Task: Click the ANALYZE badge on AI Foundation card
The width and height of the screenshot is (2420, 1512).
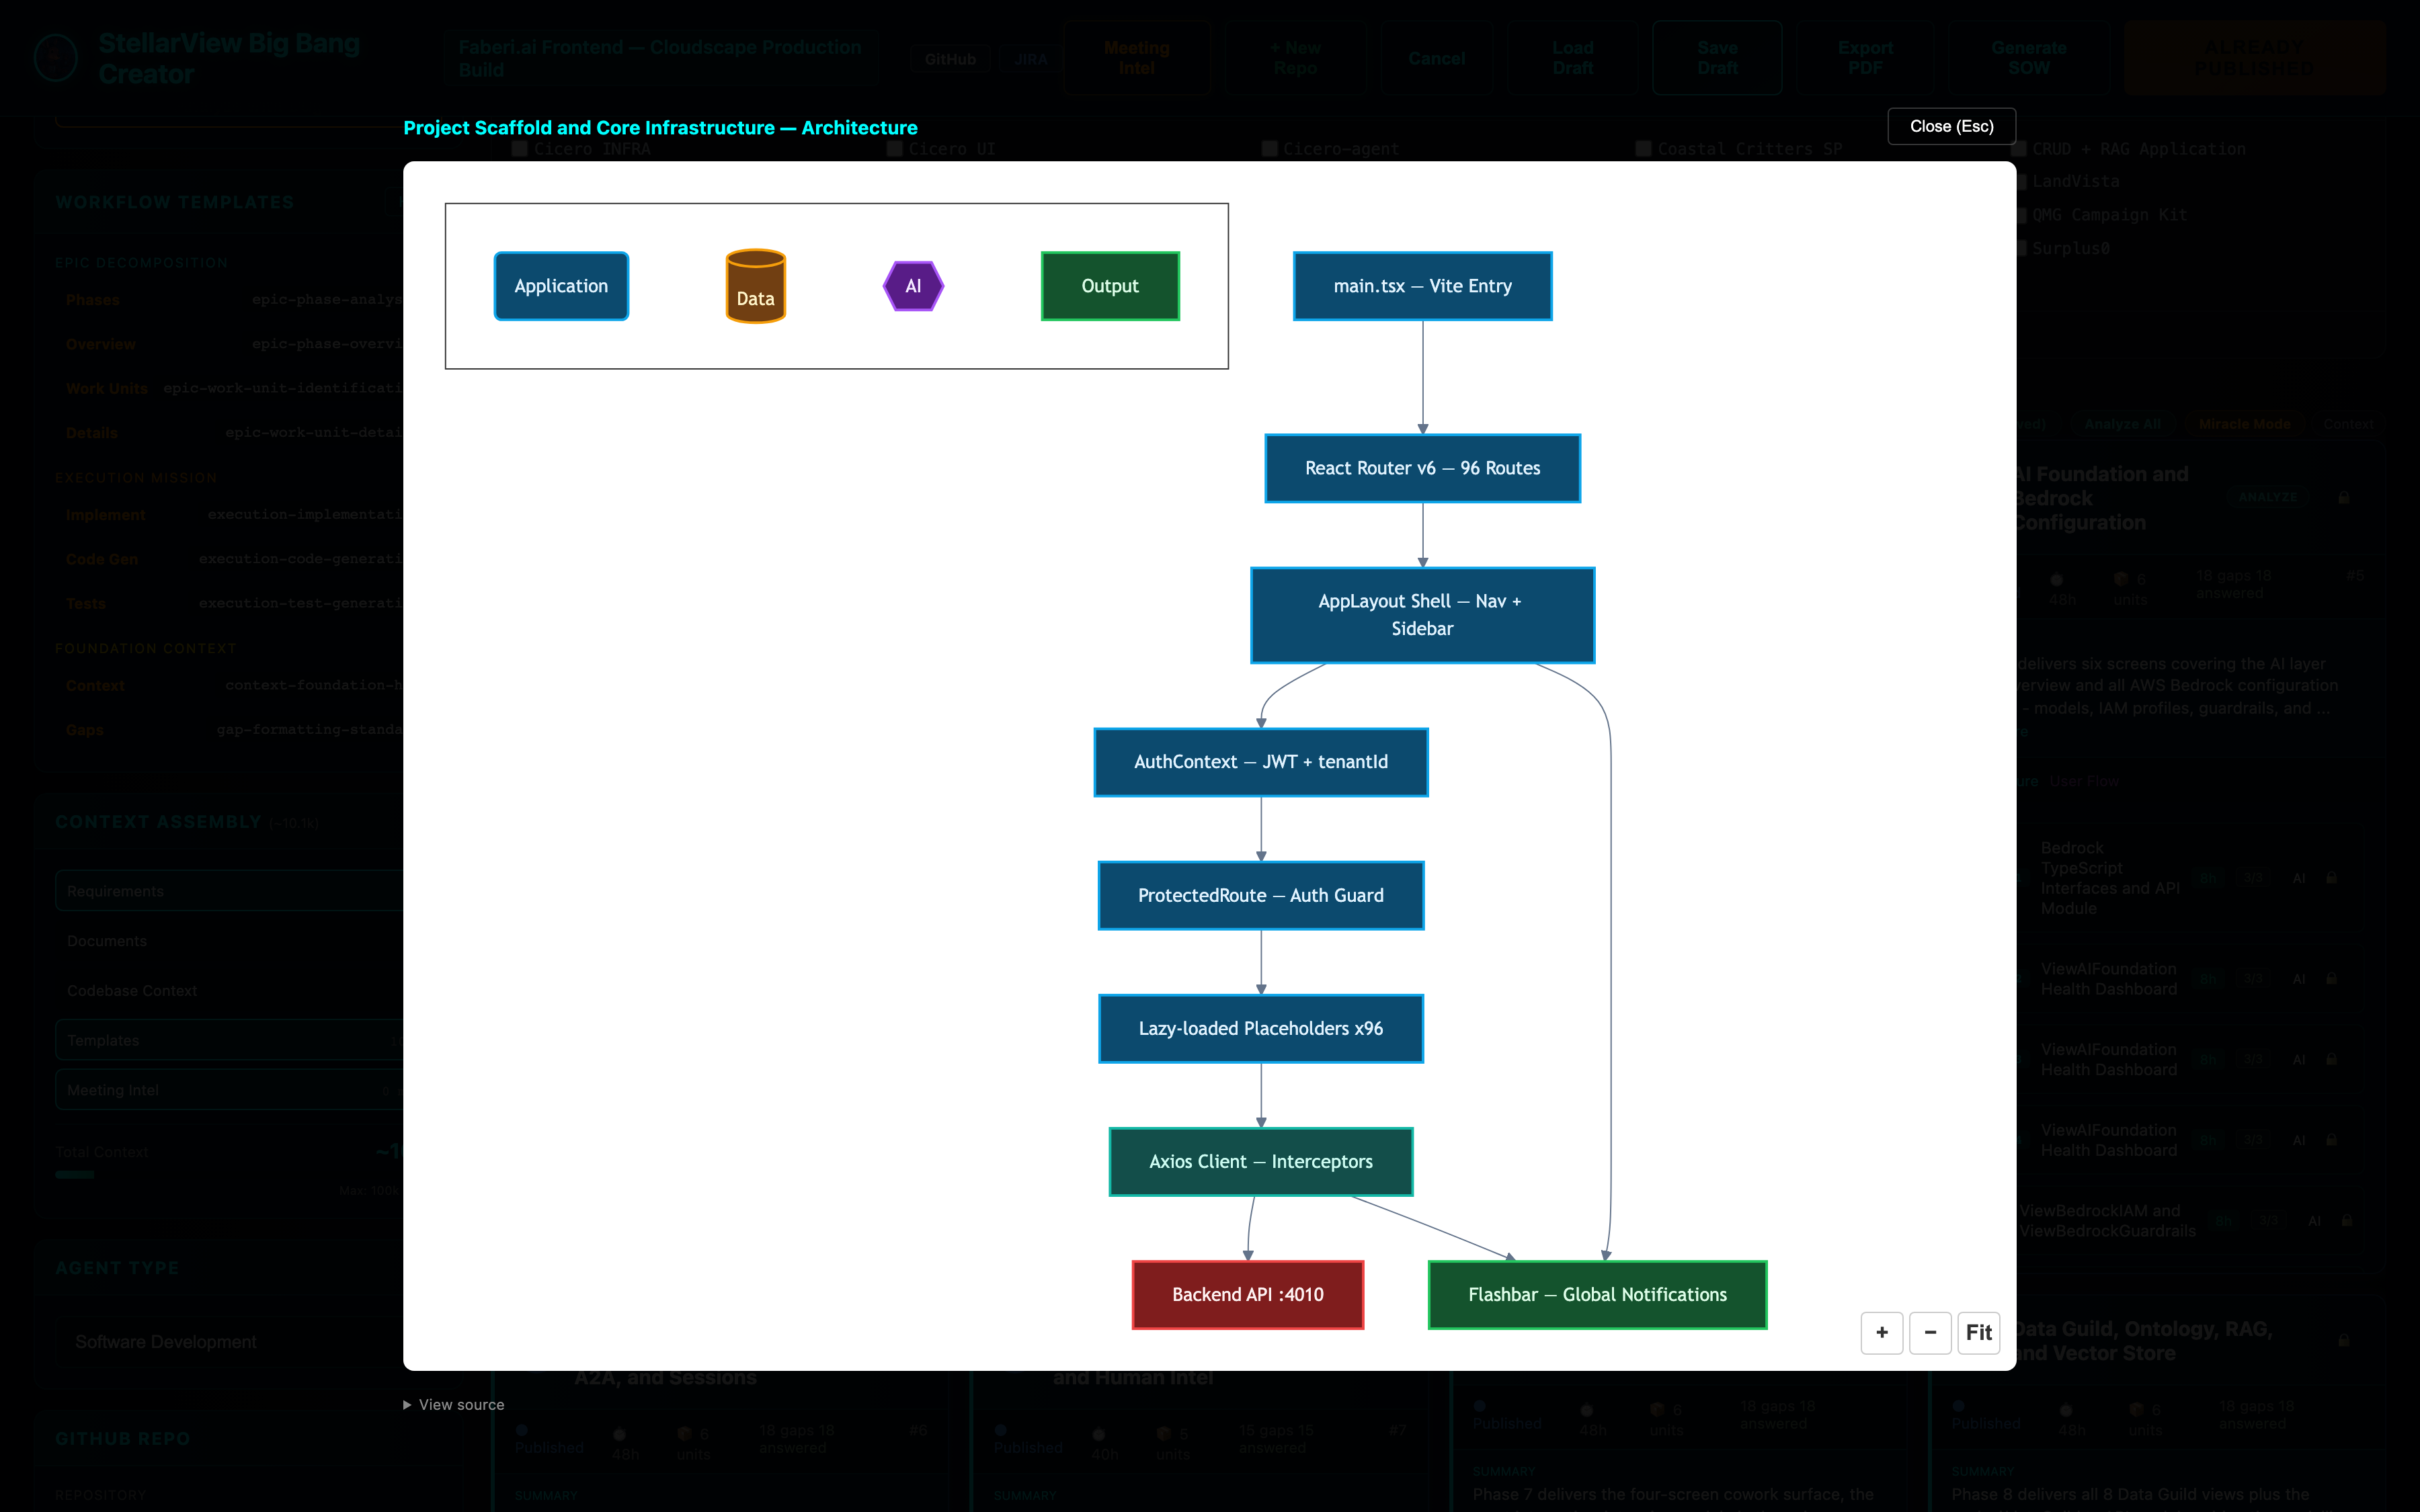Action: coord(2268,497)
